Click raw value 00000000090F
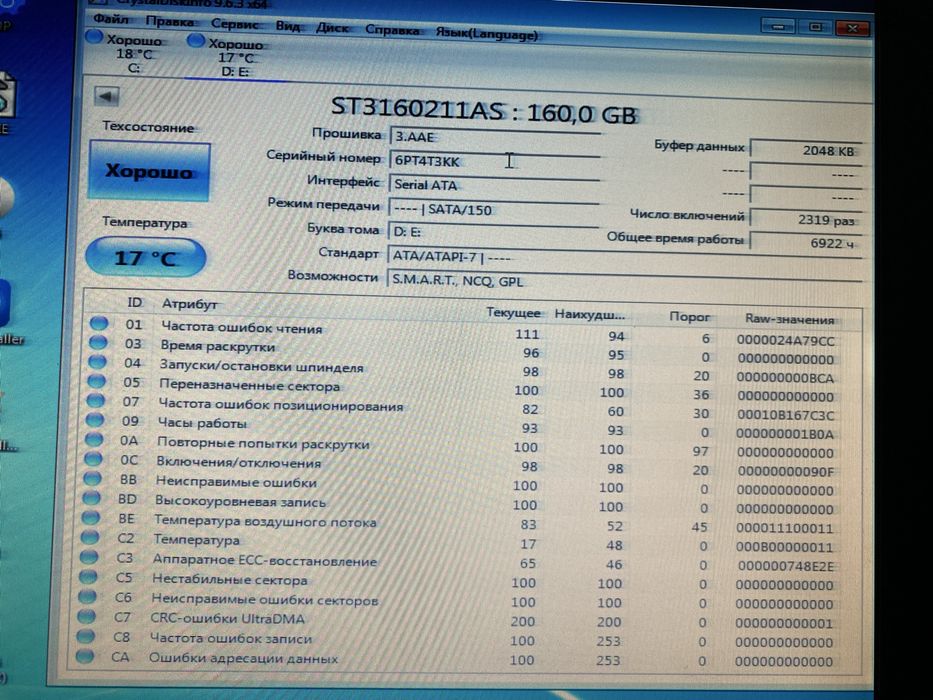The height and width of the screenshot is (700, 933). (785, 471)
